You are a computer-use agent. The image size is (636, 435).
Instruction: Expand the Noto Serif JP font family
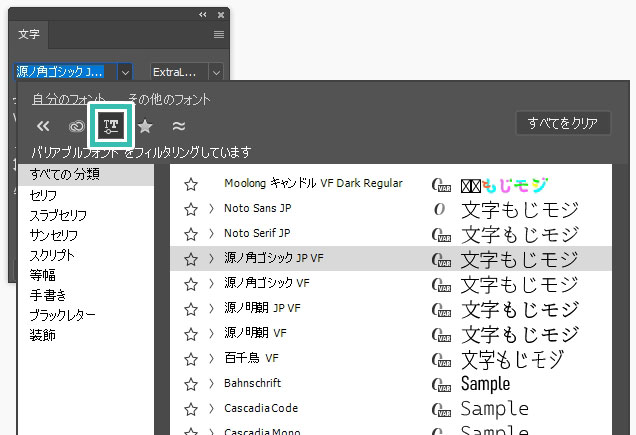tap(211, 234)
